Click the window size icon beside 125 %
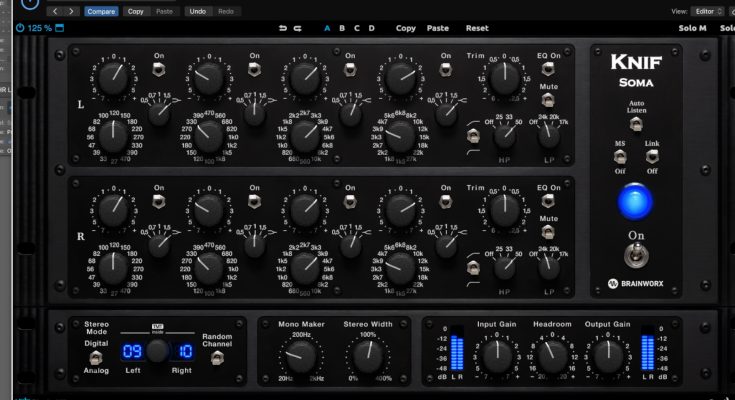The width and height of the screenshot is (735, 400). [x=59, y=28]
